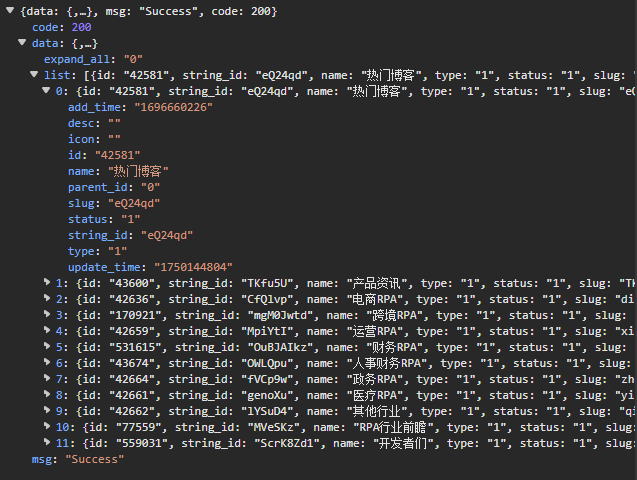Expand list item 3 跨境RPA
Image resolution: width=637 pixels, height=480 pixels.
point(47,314)
